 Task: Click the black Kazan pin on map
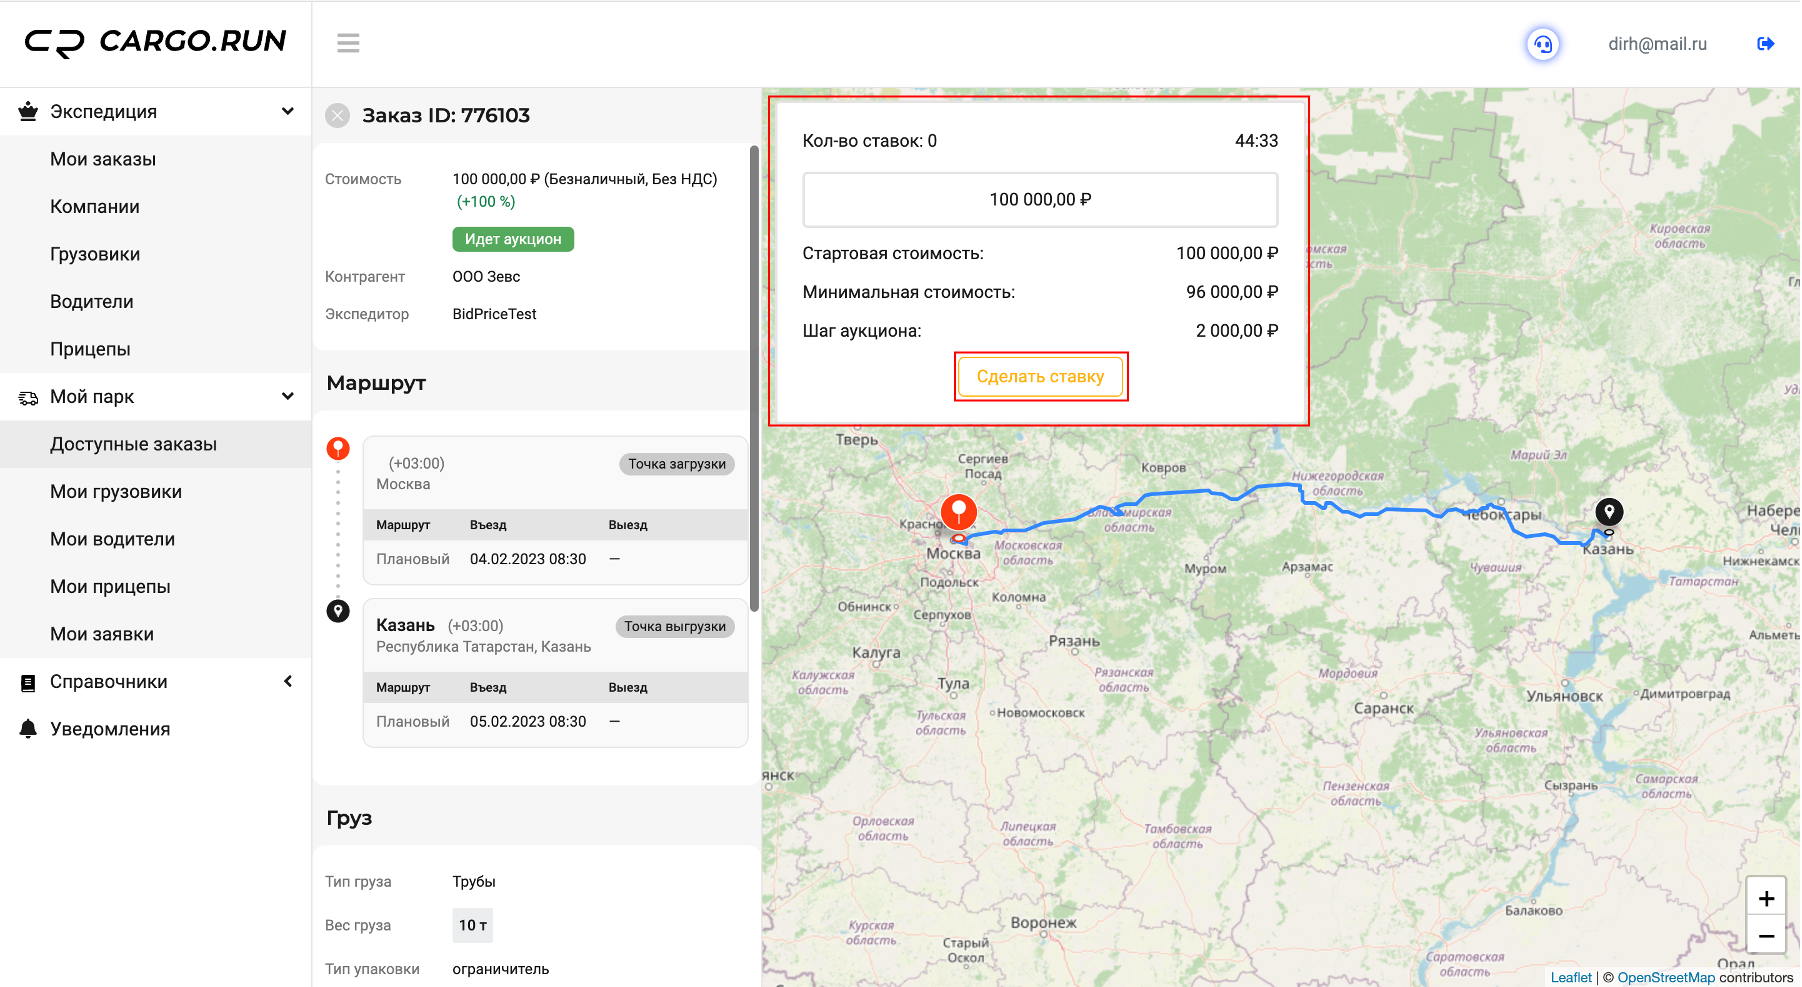point(1609,512)
